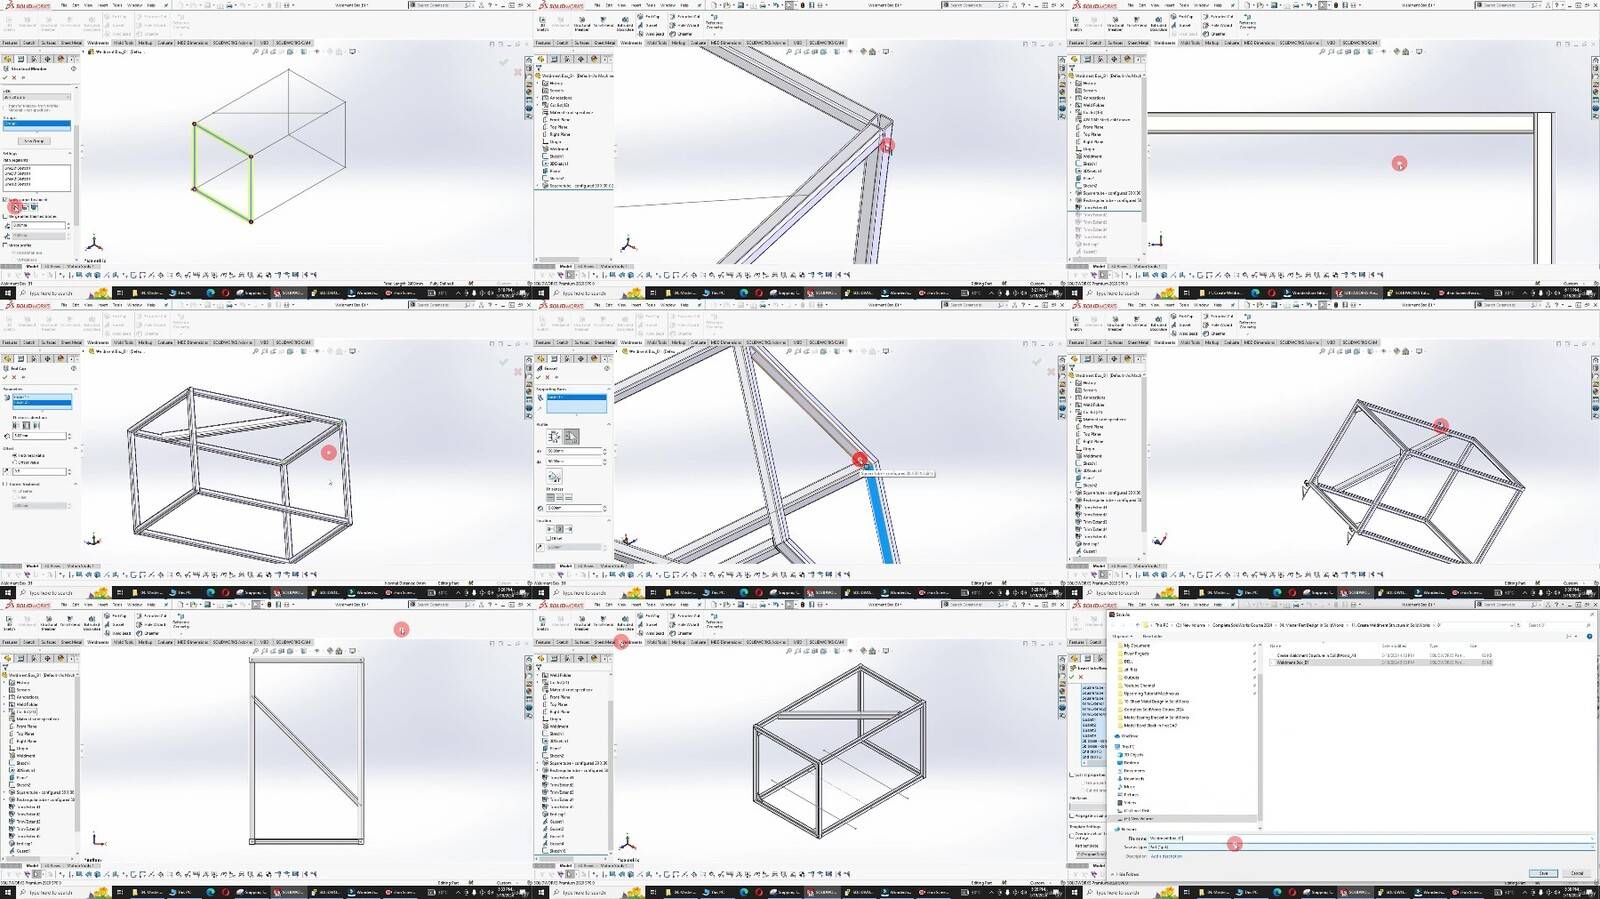Select the Use thickness ratio radio in End Cap panel
The image size is (1600, 899).
[15, 455]
